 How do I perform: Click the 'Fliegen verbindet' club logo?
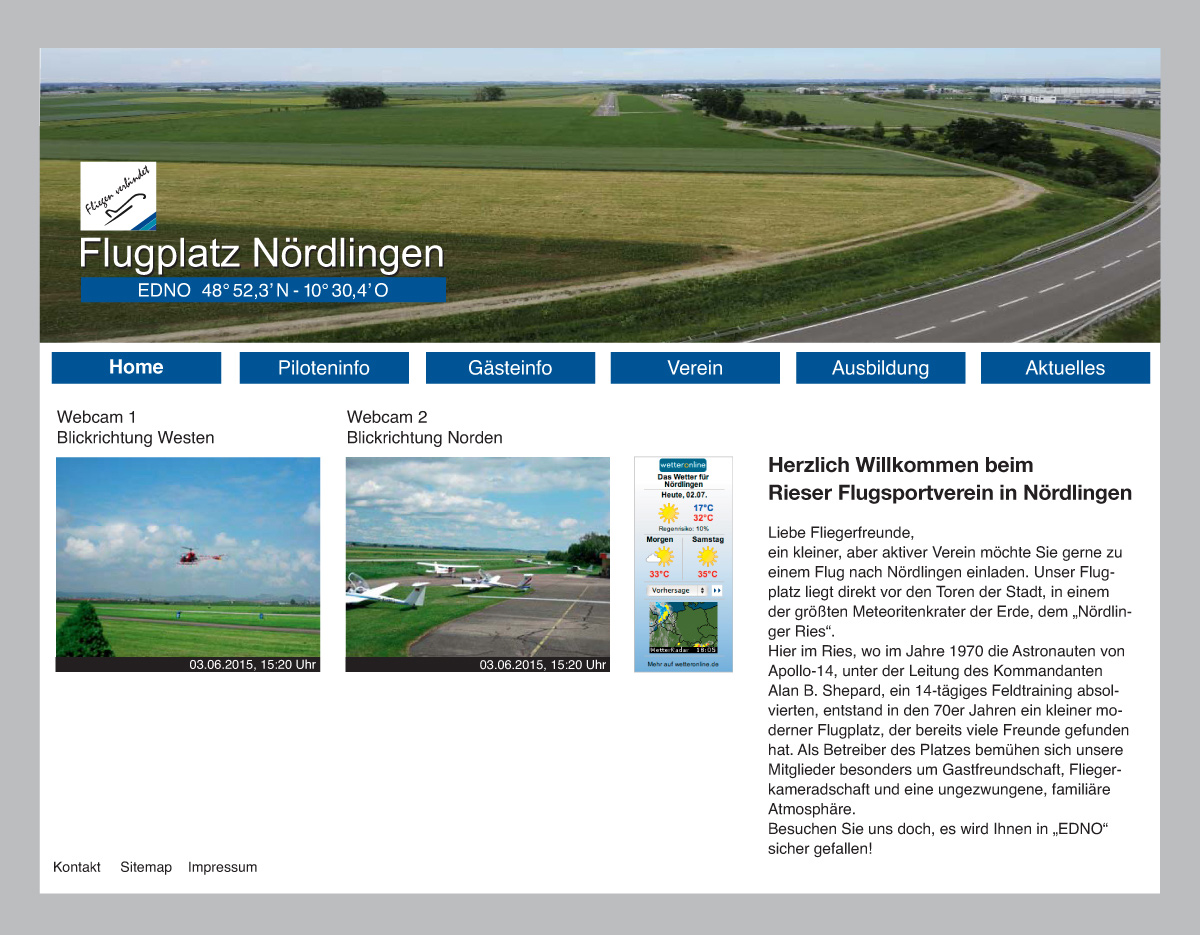(118, 196)
